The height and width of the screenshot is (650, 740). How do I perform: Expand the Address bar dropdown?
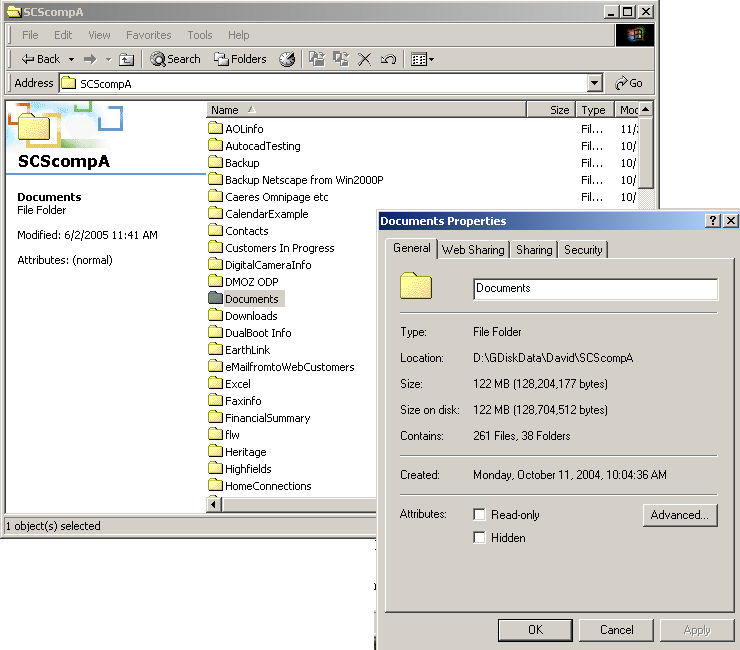pos(595,83)
